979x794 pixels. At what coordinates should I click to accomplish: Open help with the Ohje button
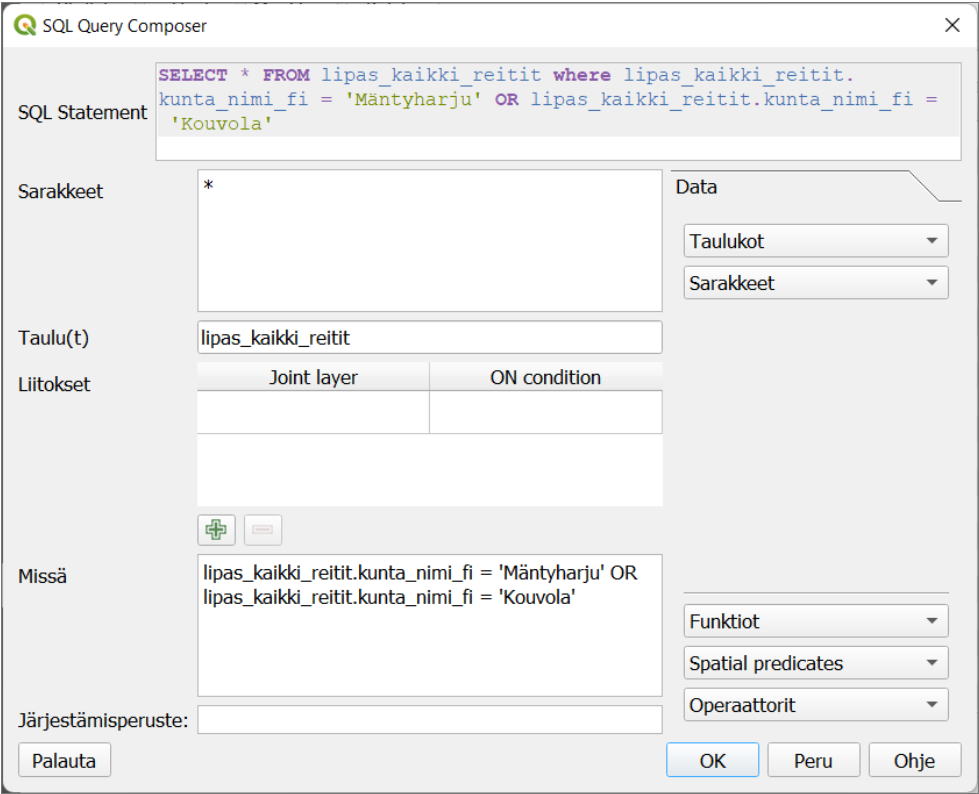(915, 760)
